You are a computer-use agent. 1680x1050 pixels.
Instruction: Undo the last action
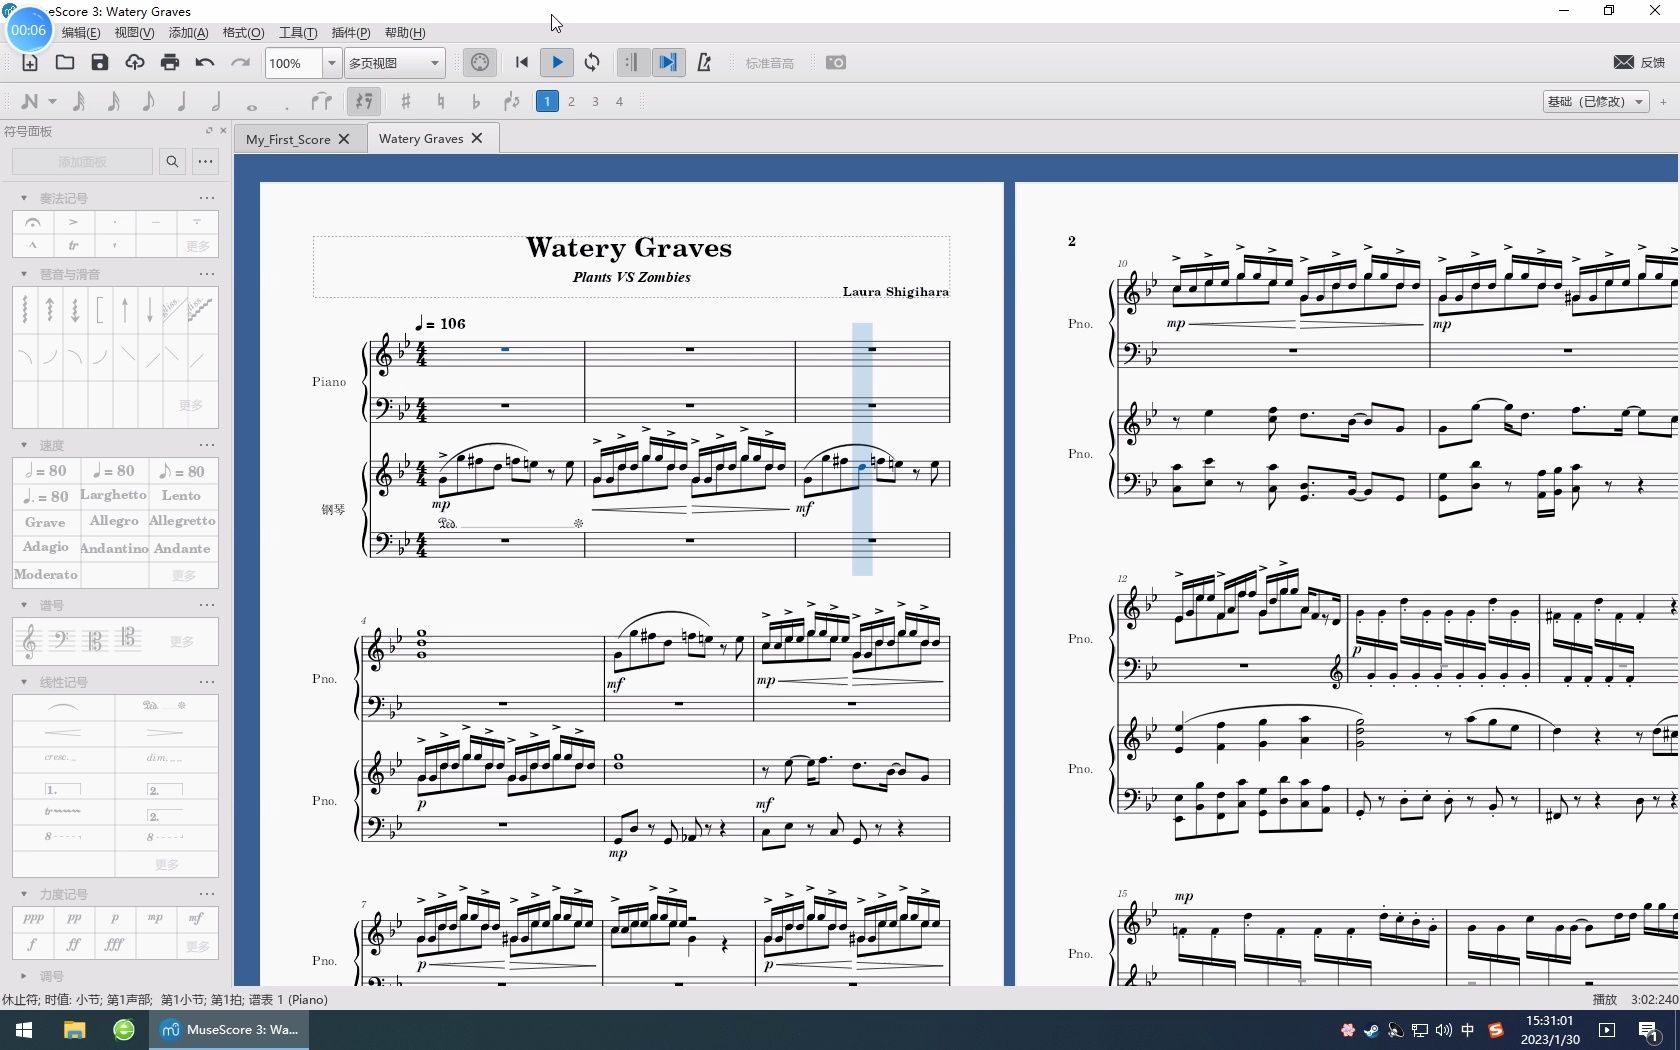(205, 63)
